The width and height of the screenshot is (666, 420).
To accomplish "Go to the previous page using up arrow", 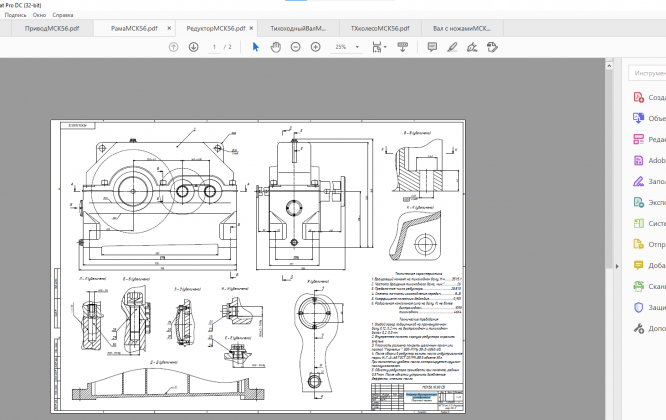I will click(173, 47).
